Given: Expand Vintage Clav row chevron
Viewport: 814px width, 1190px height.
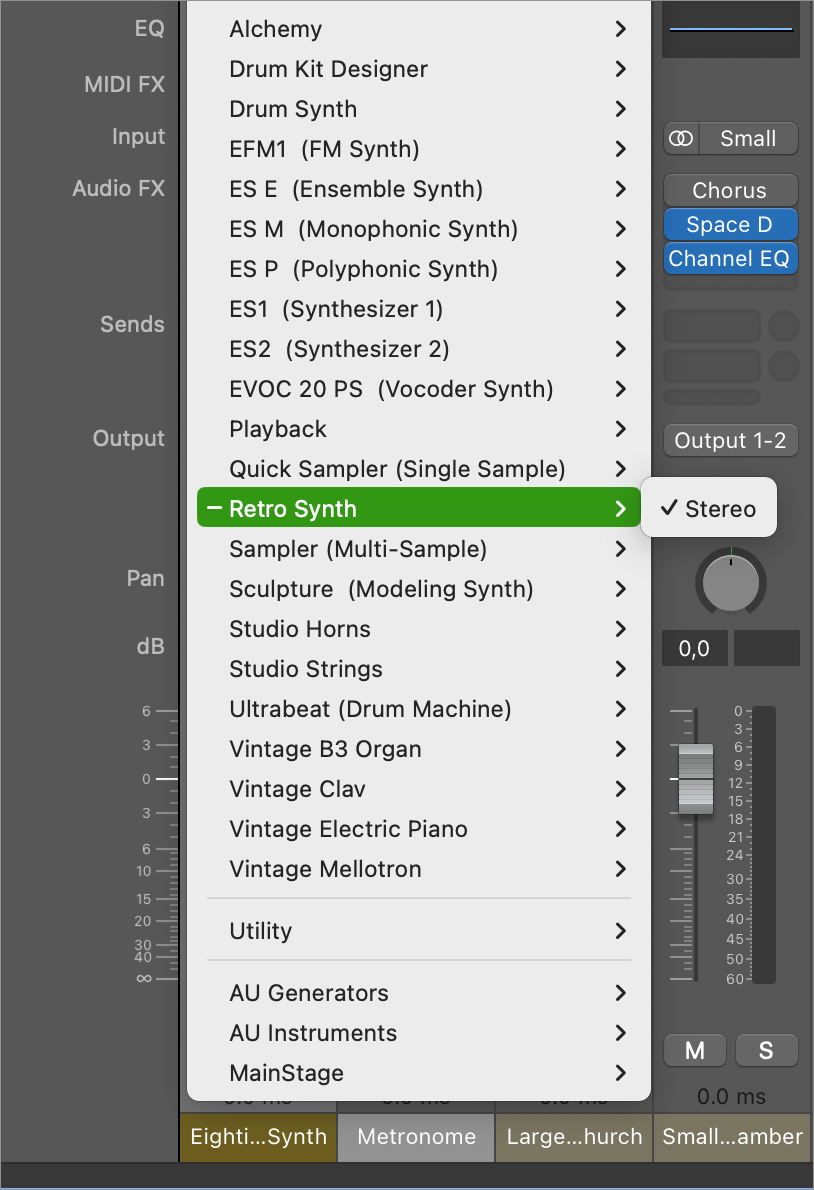Looking at the screenshot, I should (621, 789).
